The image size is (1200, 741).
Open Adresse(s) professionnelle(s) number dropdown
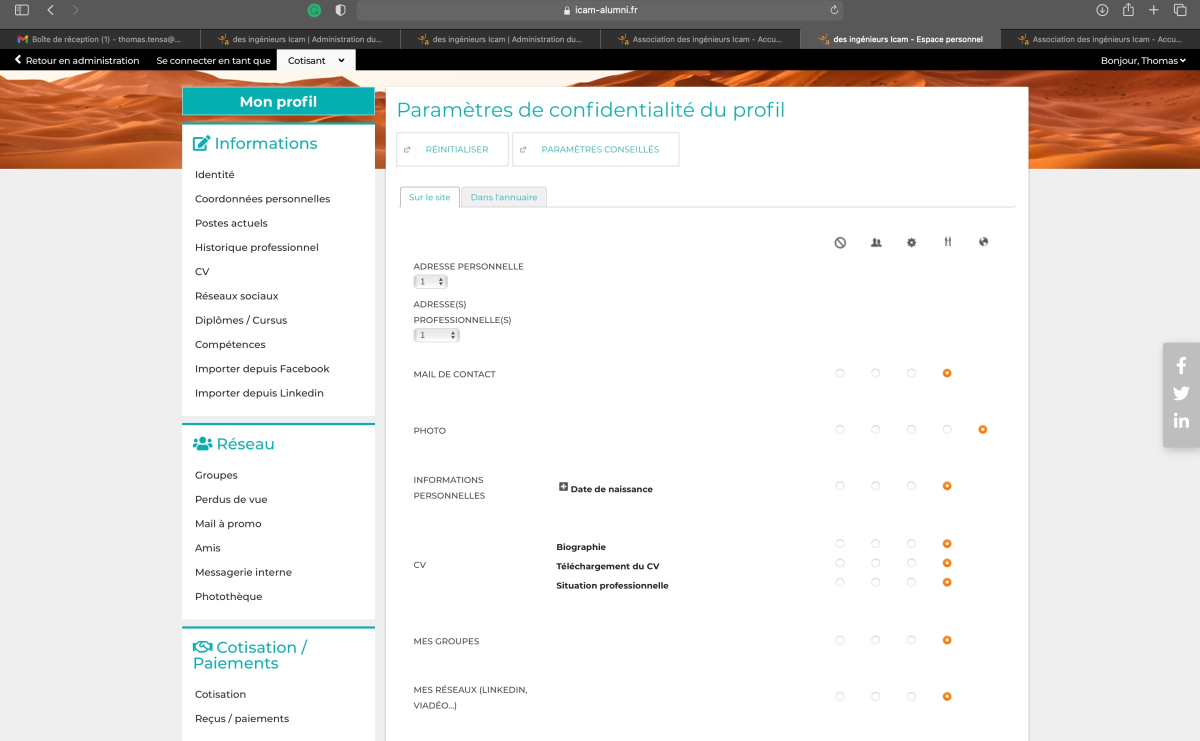tap(436, 335)
